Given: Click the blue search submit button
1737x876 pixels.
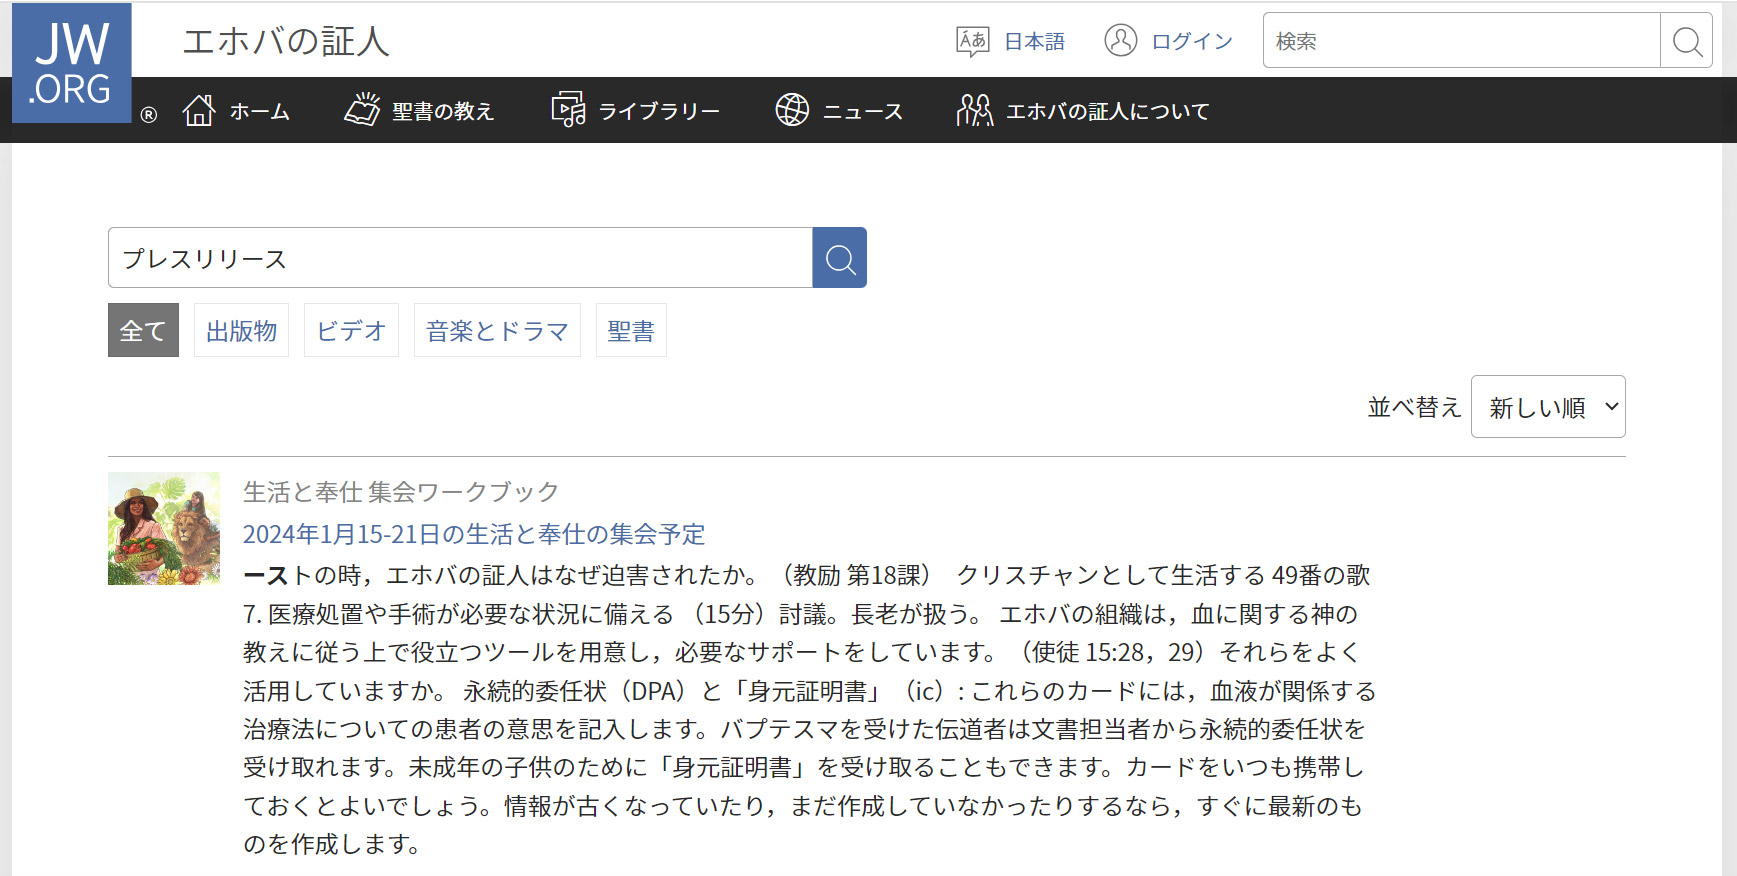Looking at the screenshot, I should coord(840,258).
